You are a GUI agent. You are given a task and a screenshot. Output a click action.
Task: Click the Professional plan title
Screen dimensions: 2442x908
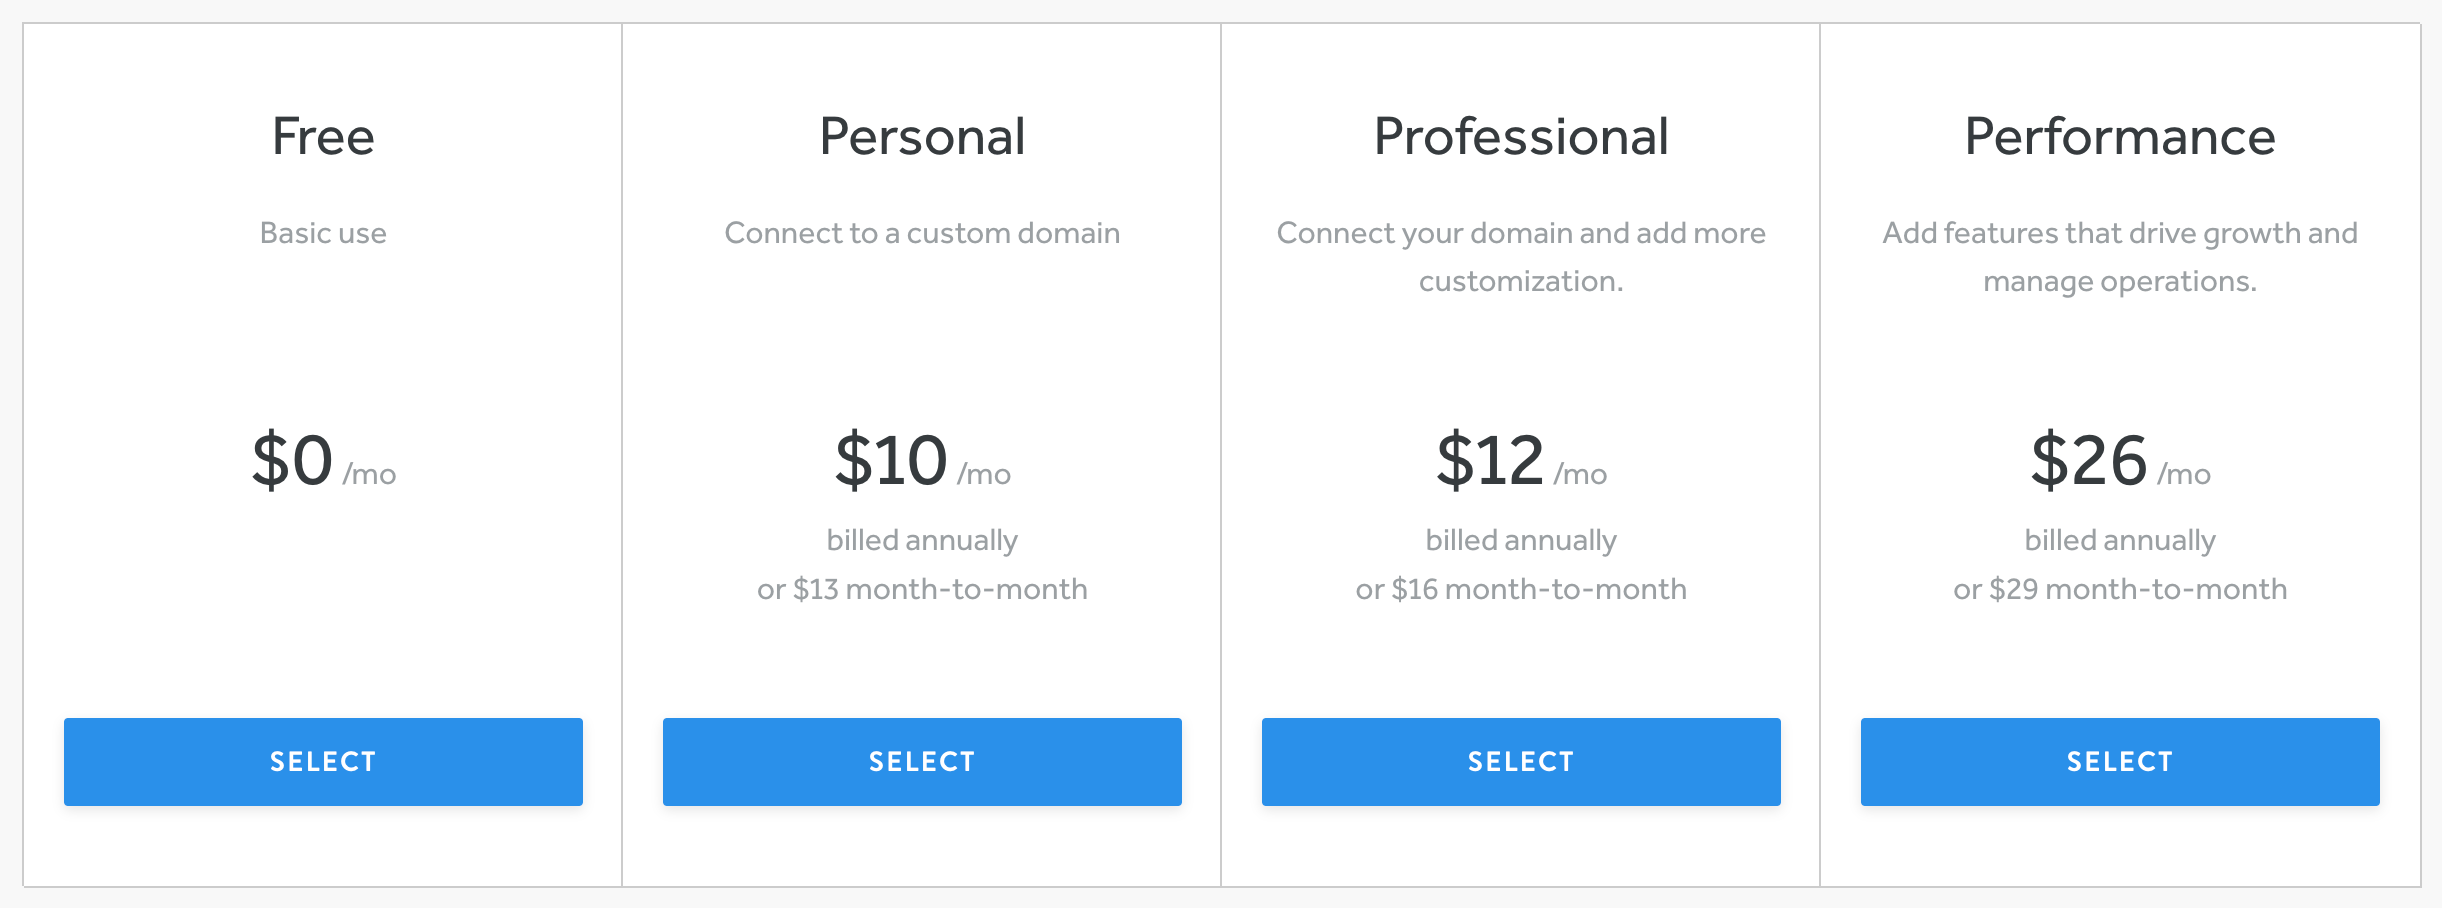1521,136
